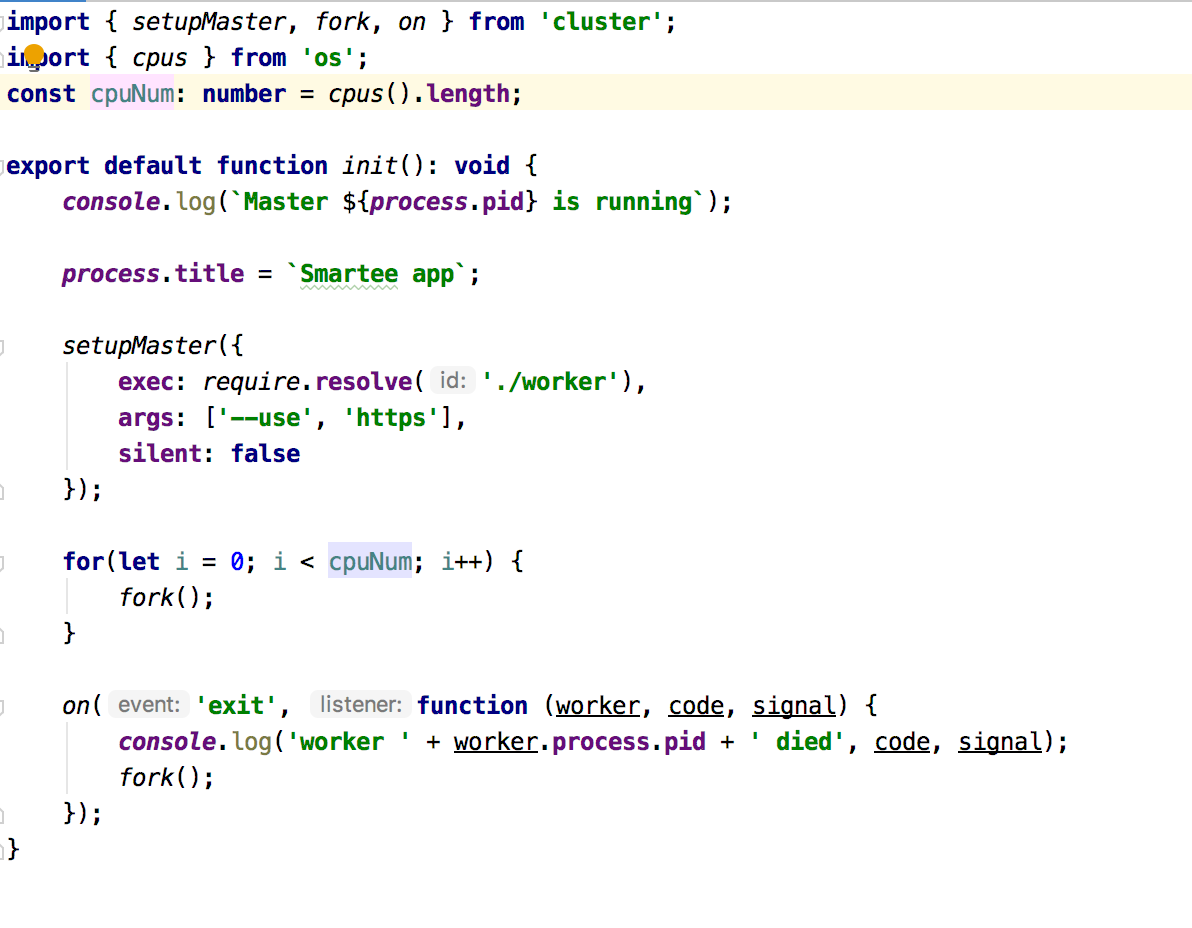This screenshot has width=1192, height=928.
Task: Click the yellow lightbulb intention icon
Action: (36, 56)
